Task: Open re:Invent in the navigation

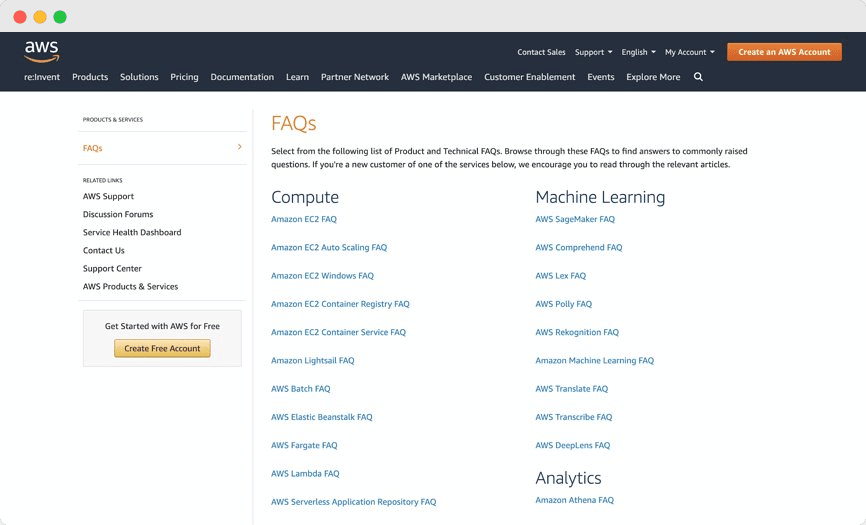Action: click(x=42, y=77)
